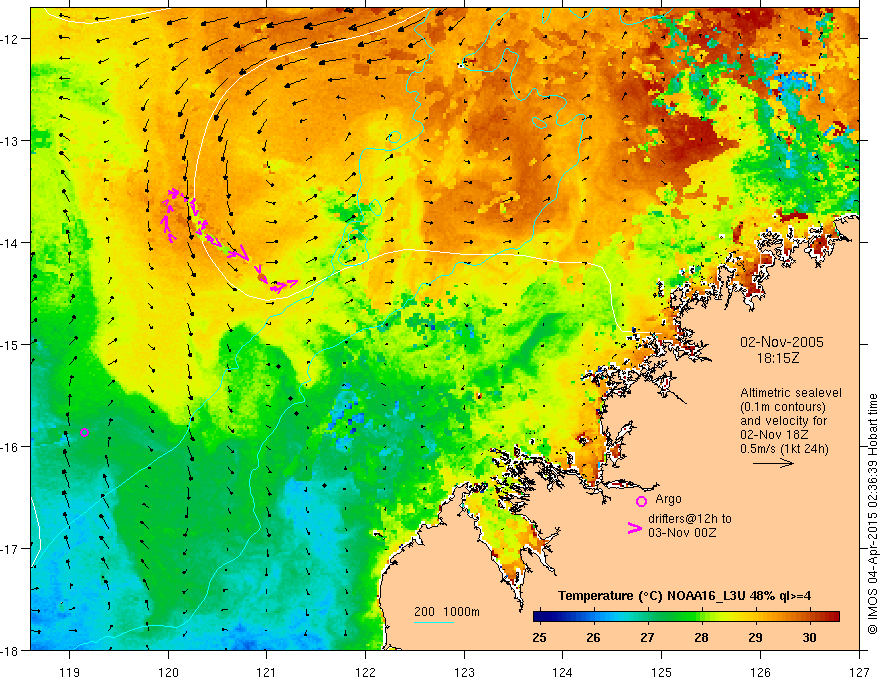
Task: Click the temperature color scale bar
Action: click(686, 617)
